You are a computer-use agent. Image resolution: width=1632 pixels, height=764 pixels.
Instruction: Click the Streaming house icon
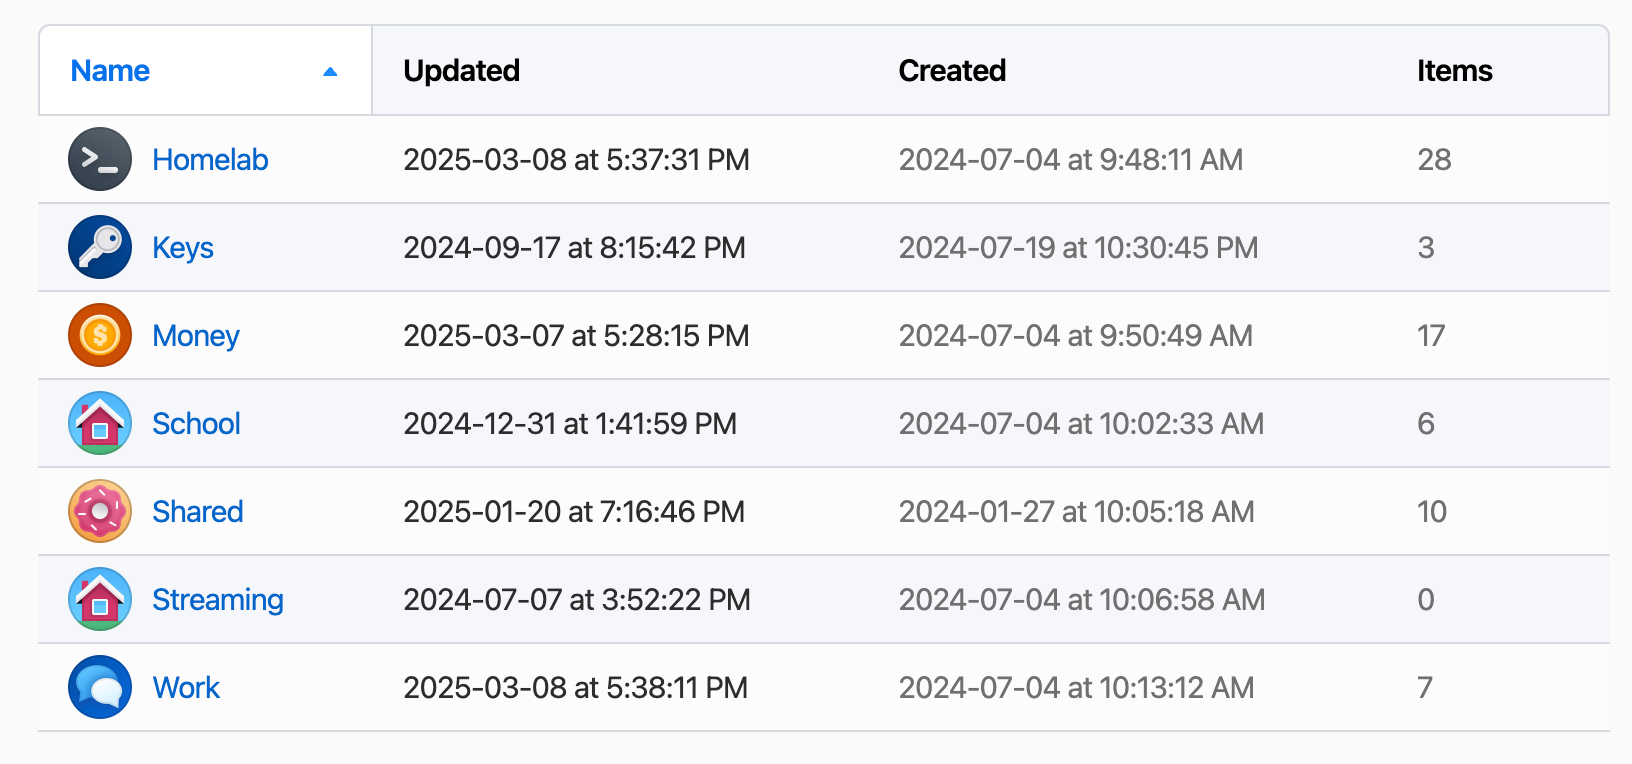(100, 600)
